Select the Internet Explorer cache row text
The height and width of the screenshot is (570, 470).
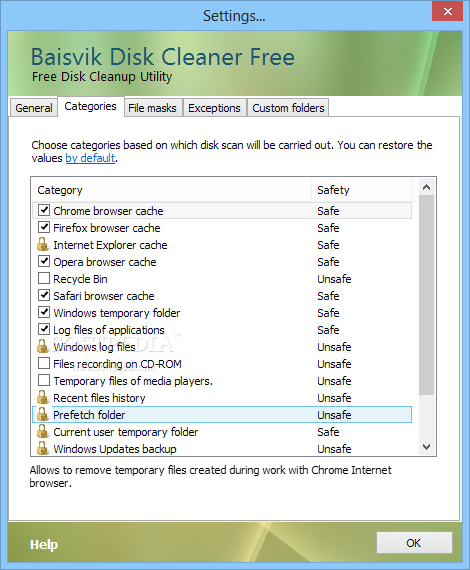(110, 245)
